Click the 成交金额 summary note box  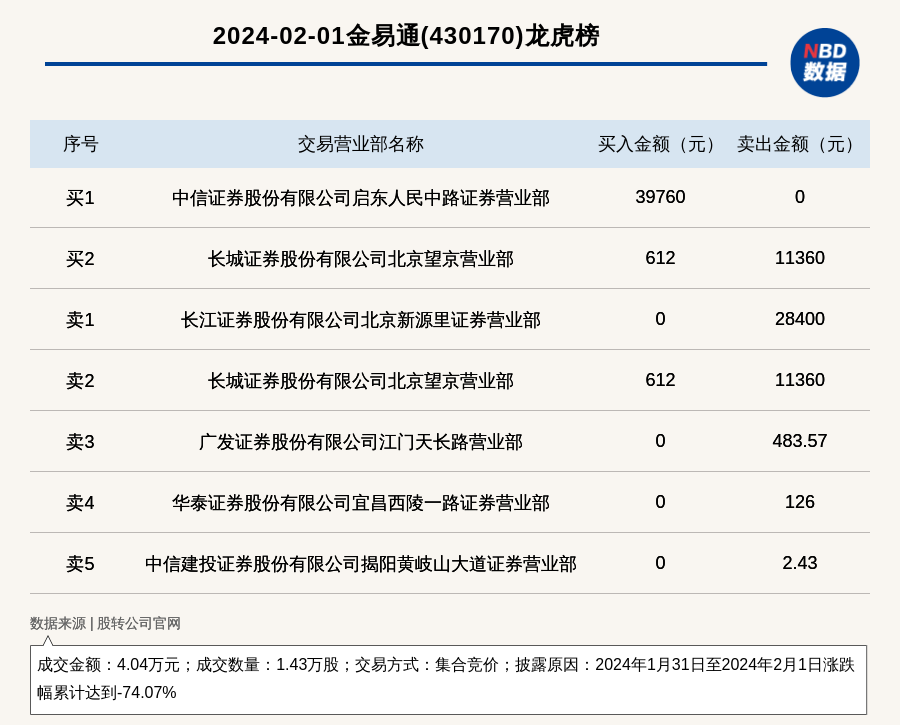[x=448, y=680]
